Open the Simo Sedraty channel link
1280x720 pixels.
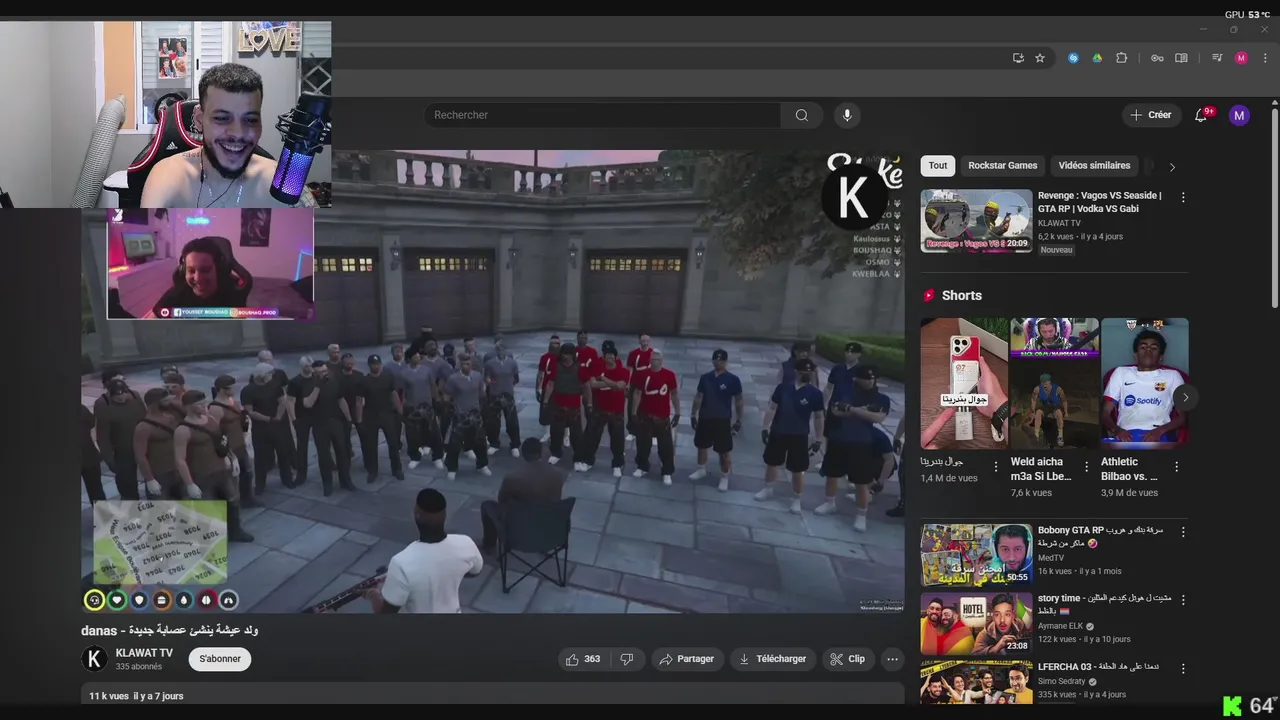(1065, 681)
